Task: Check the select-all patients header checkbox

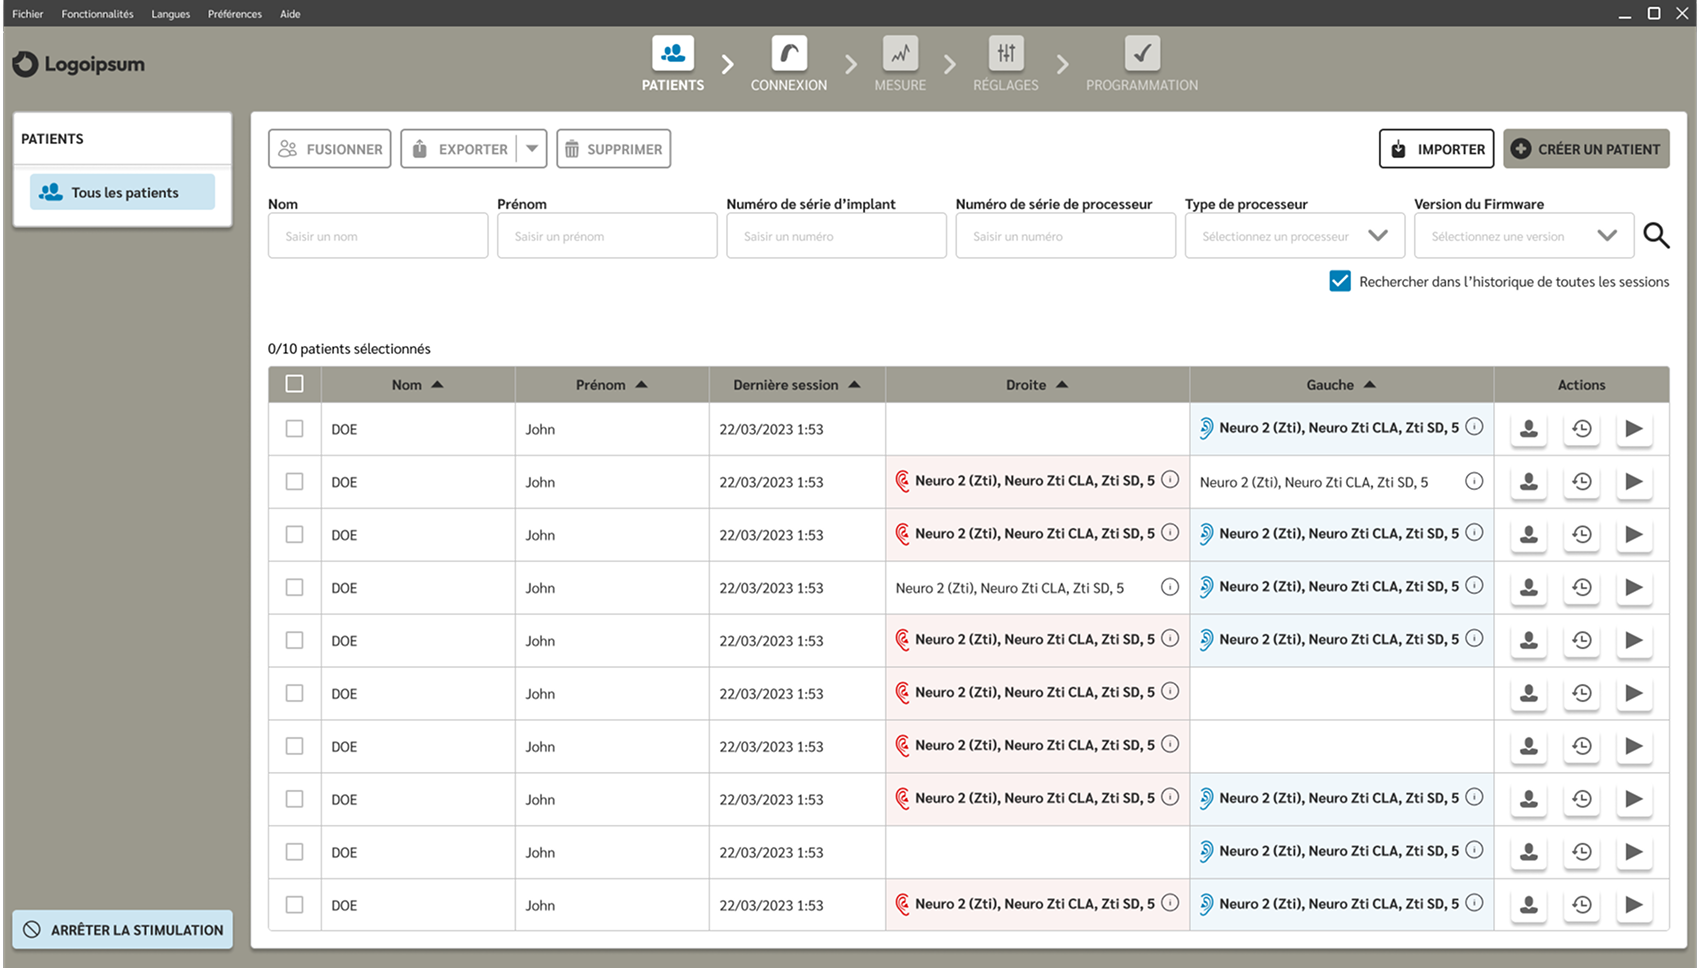Action: point(294,384)
